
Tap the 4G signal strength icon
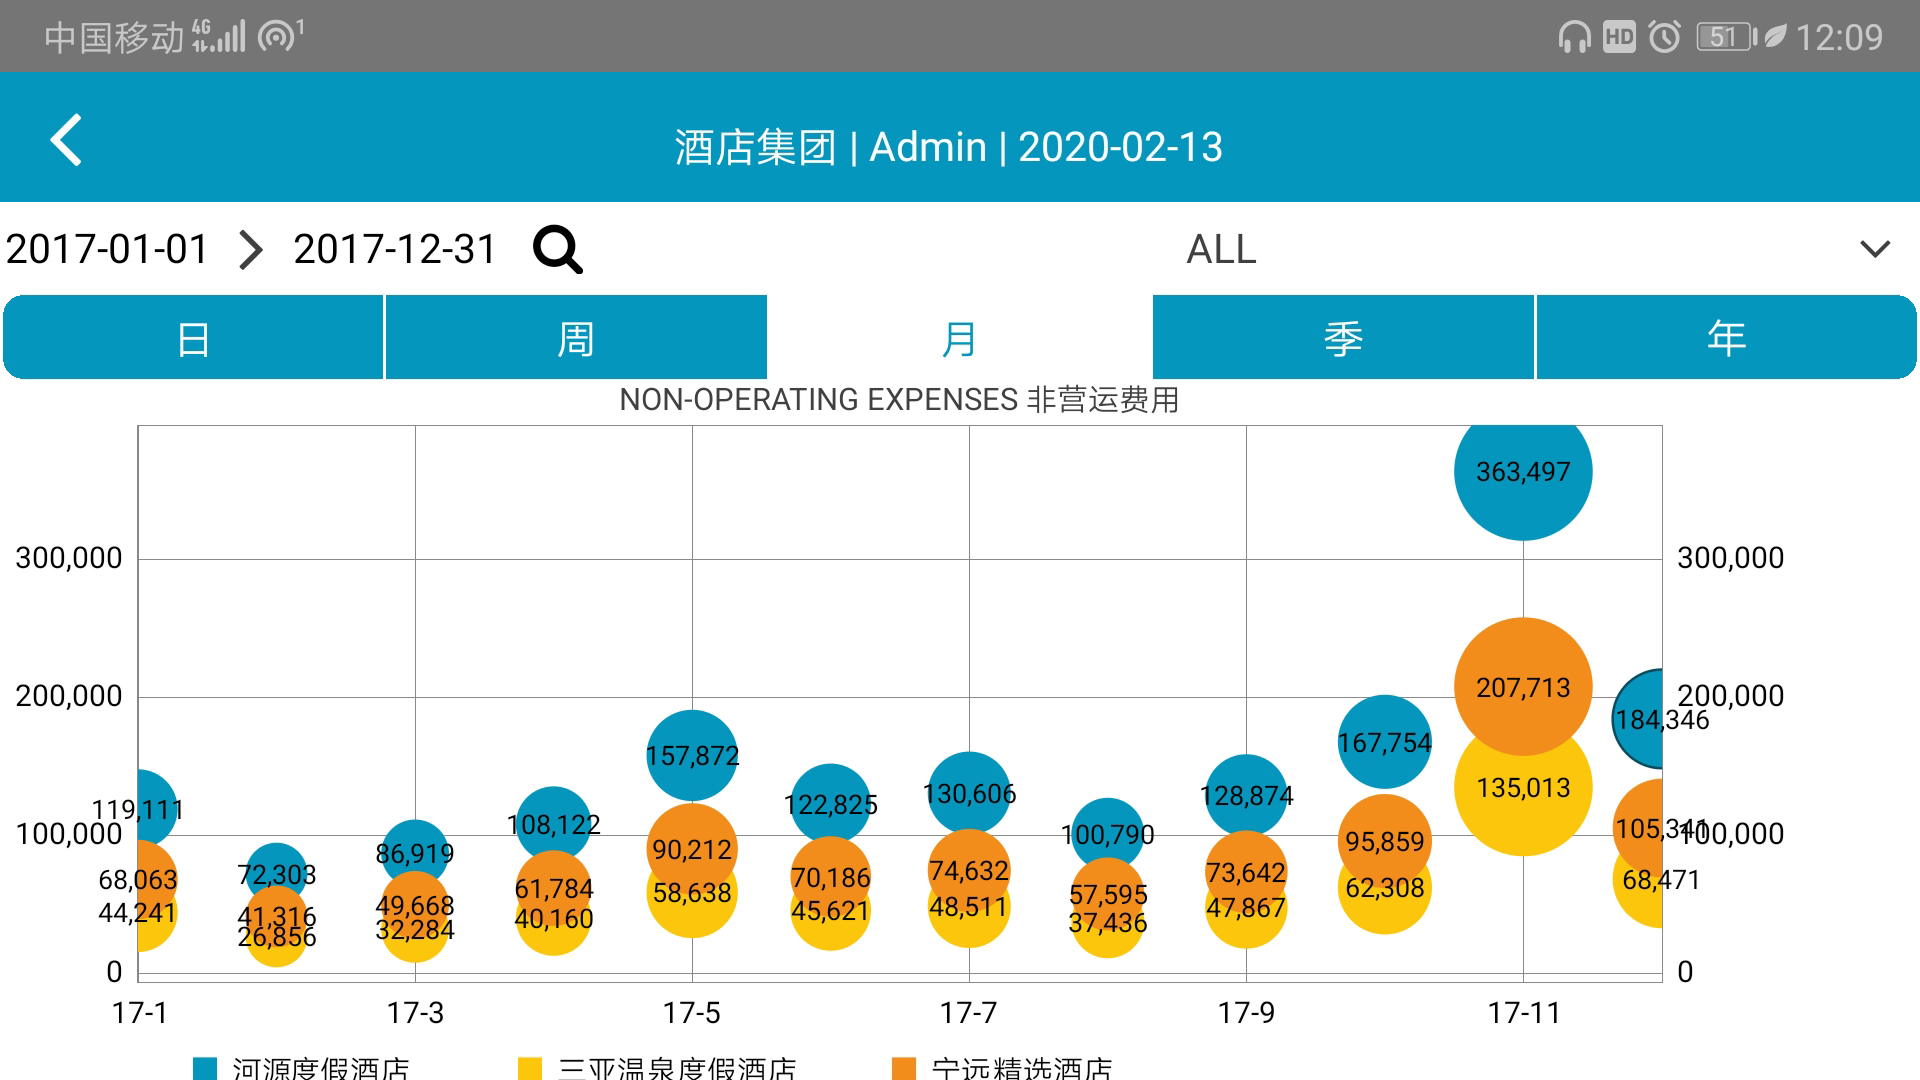pyautogui.click(x=219, y=36)
